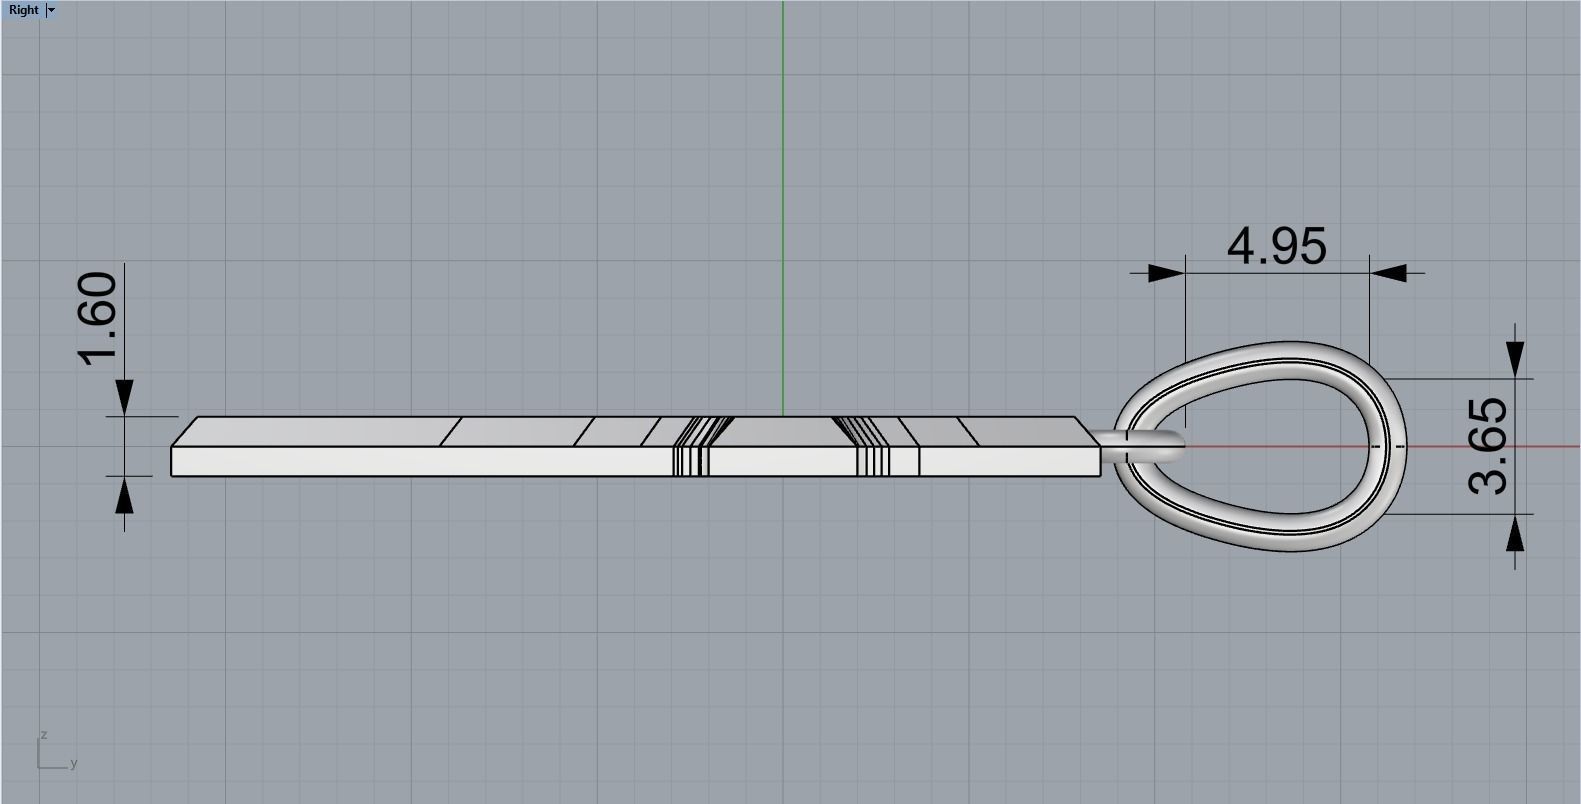
Task: Expand the viewport dropdown arrow next to Right
Action: click(x=52, y=10)
